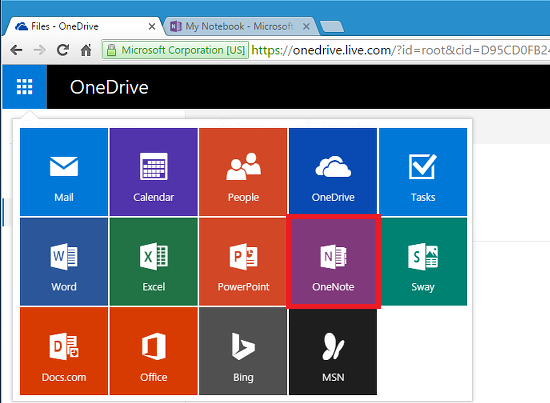Open the People app tile
This screenshot has width=550, height=403.
pos(243,172)
